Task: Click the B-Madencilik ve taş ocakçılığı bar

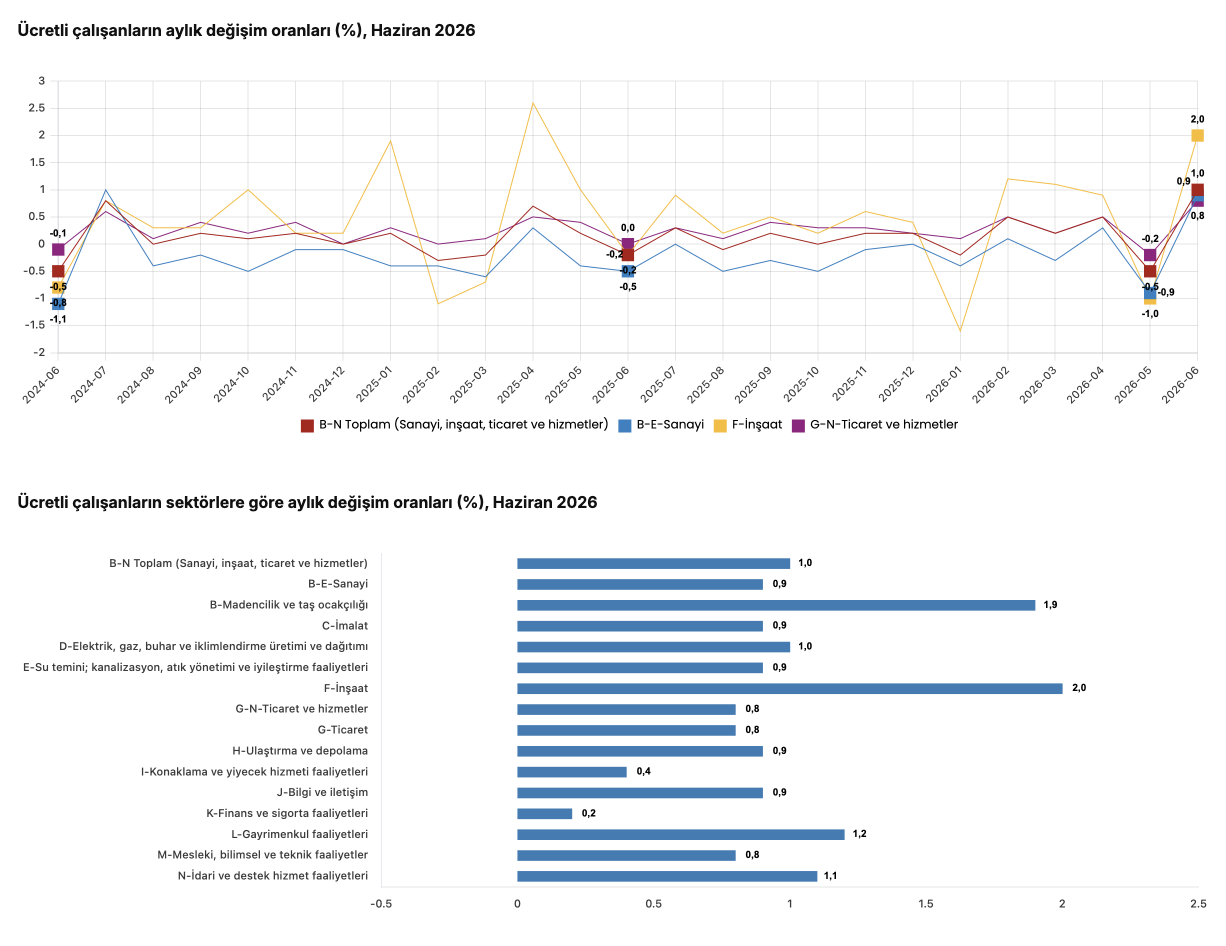Action: tap(776, 605)
